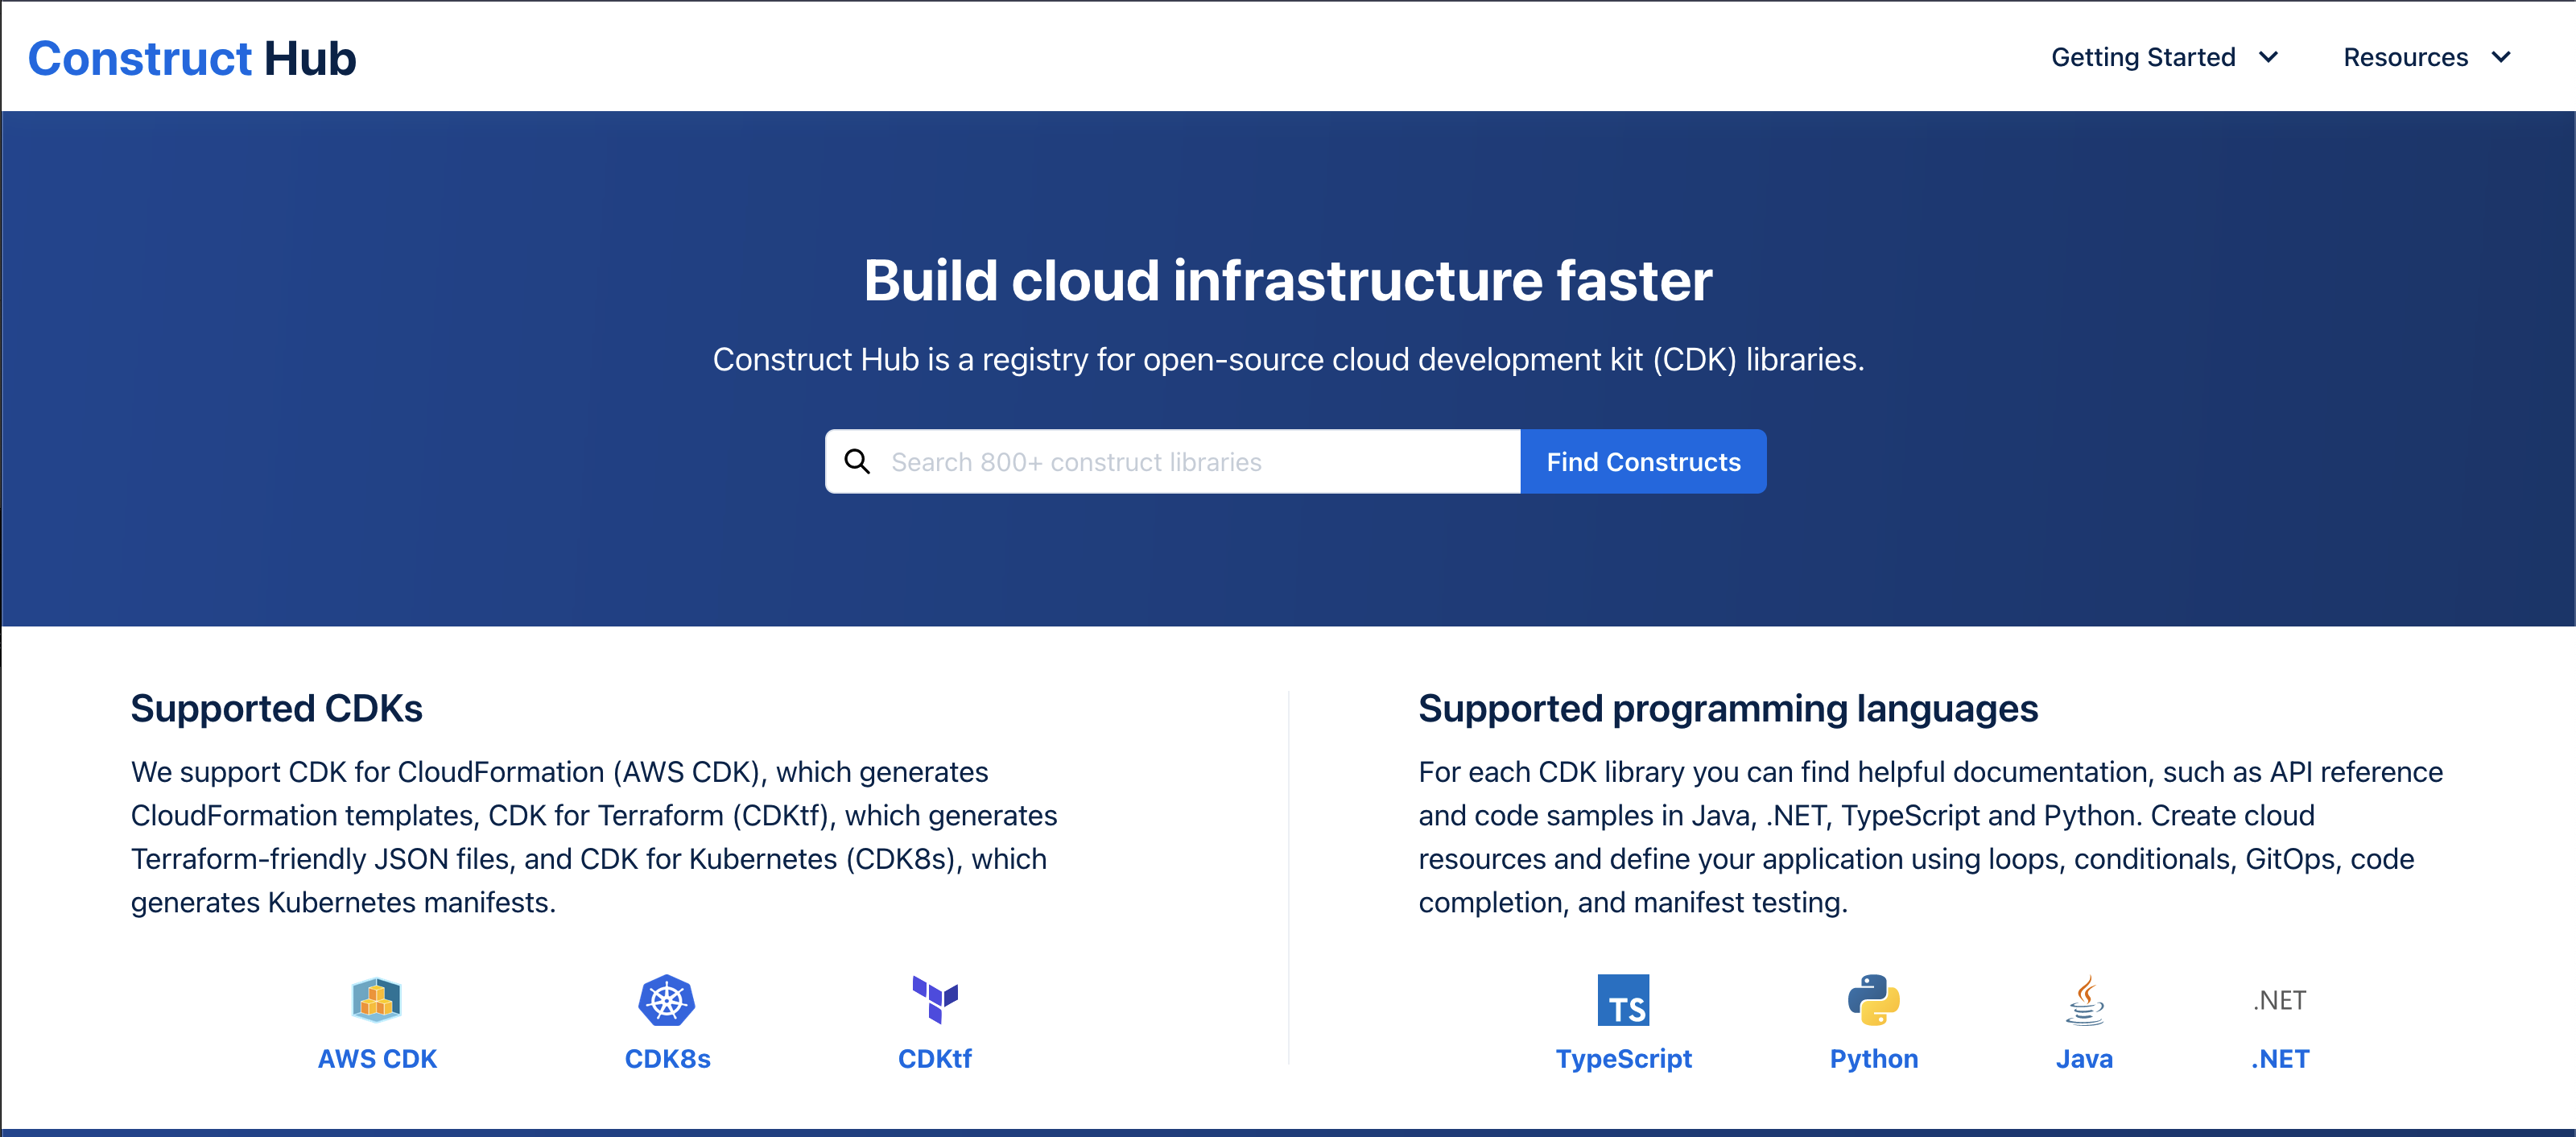Click the Getting Started chevron arrow

[2269, 57]
